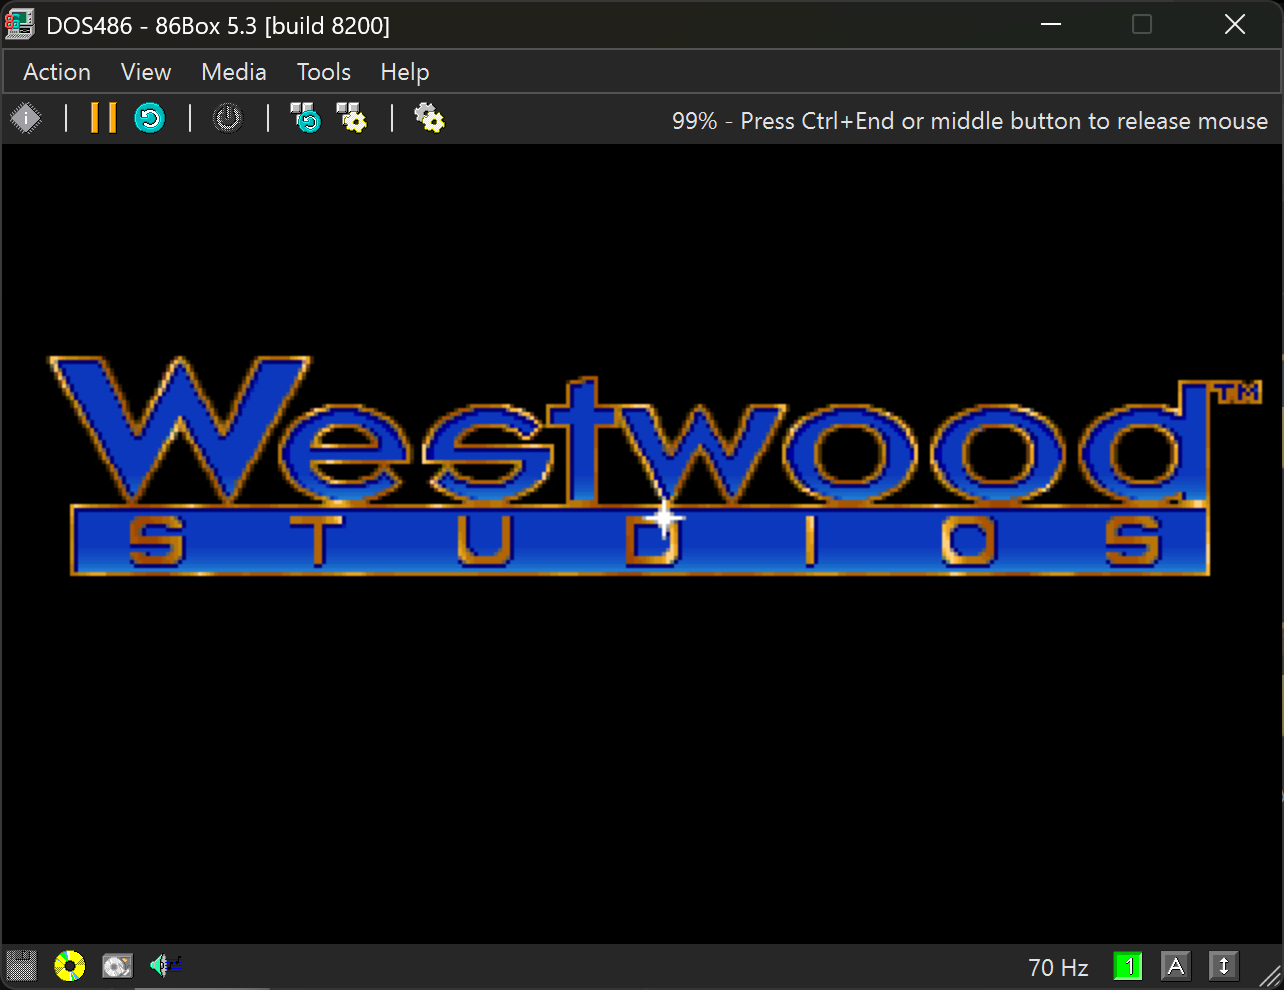1284x990 pixels.
Task: Click the hard disk status icon
Action: point(117,966)
